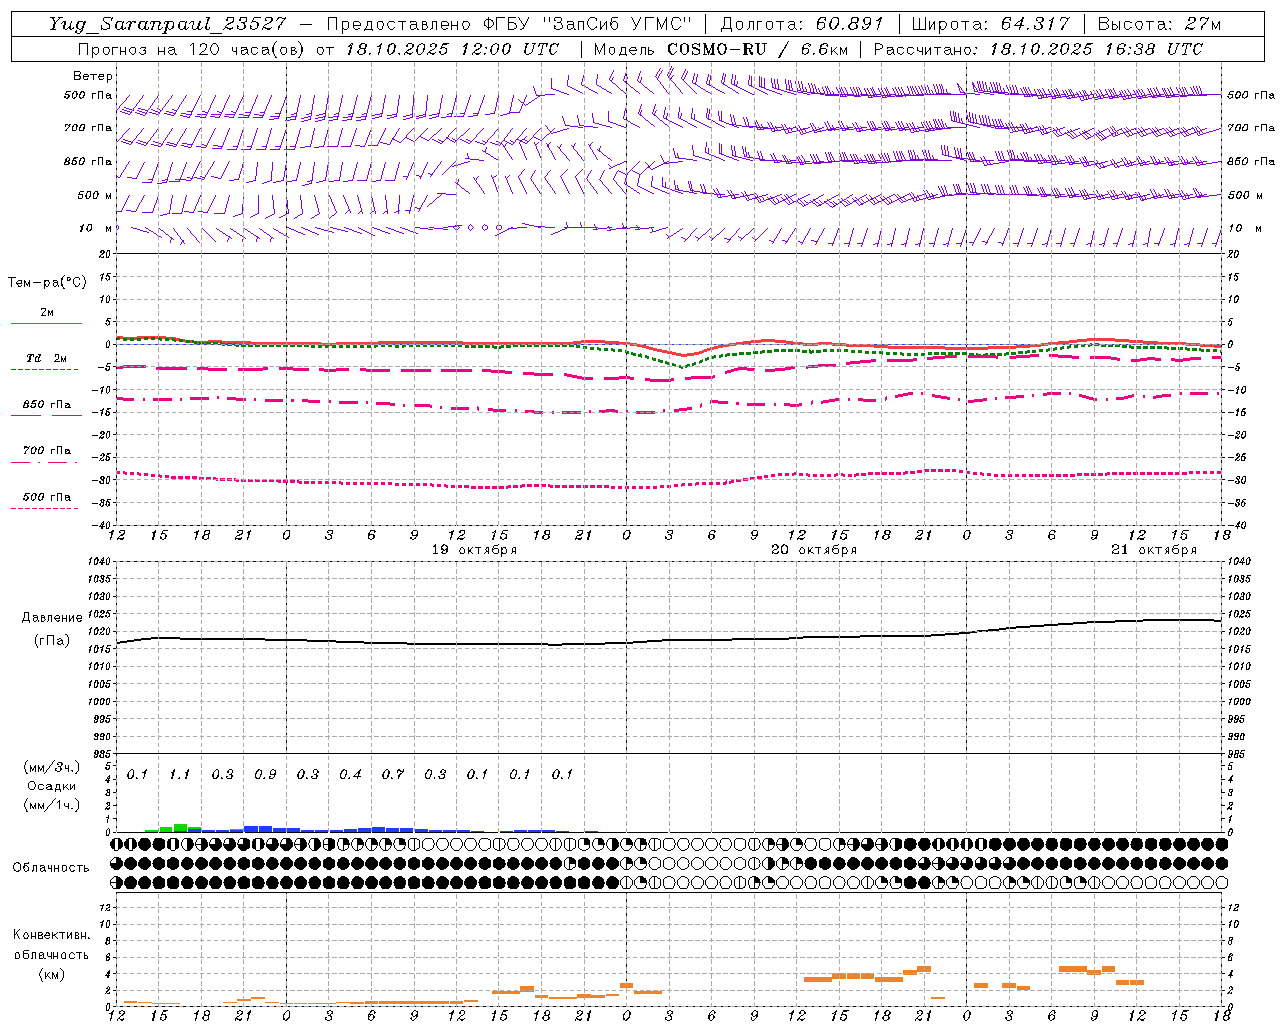Click the (мм/3ч.) precipitation unit label
The height and width of the screenshot is (1024, 1280).
click(51, 767)
